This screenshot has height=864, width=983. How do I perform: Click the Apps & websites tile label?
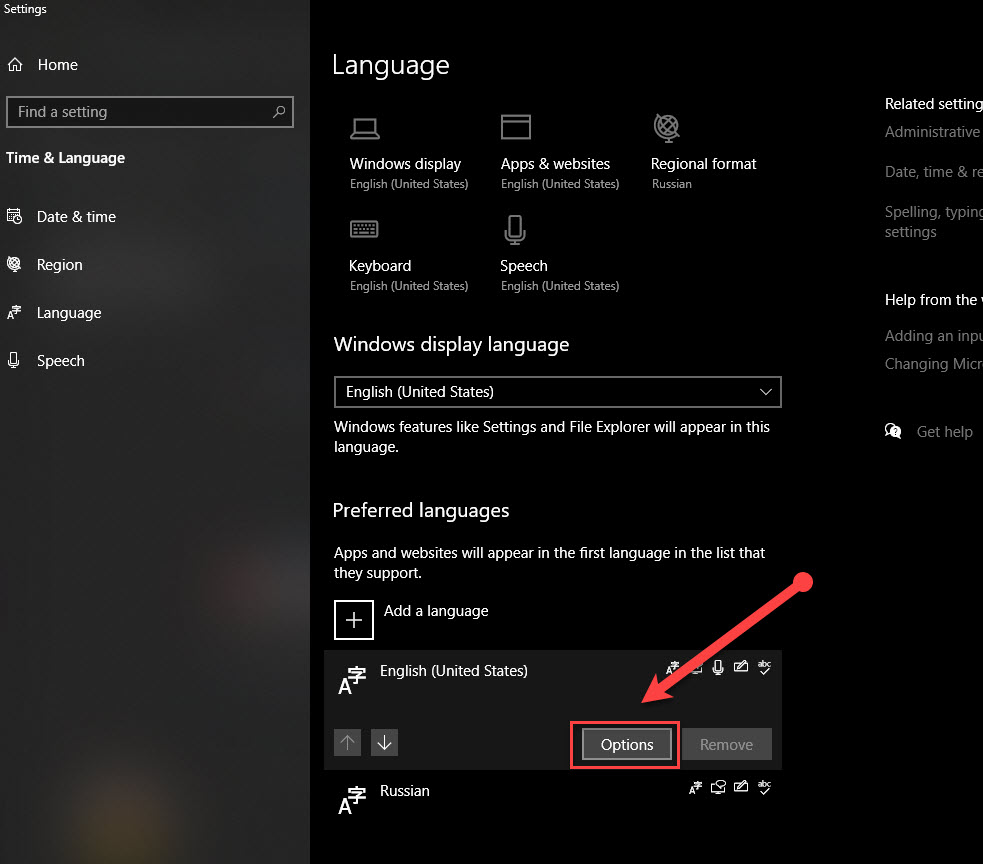(555, 164)
